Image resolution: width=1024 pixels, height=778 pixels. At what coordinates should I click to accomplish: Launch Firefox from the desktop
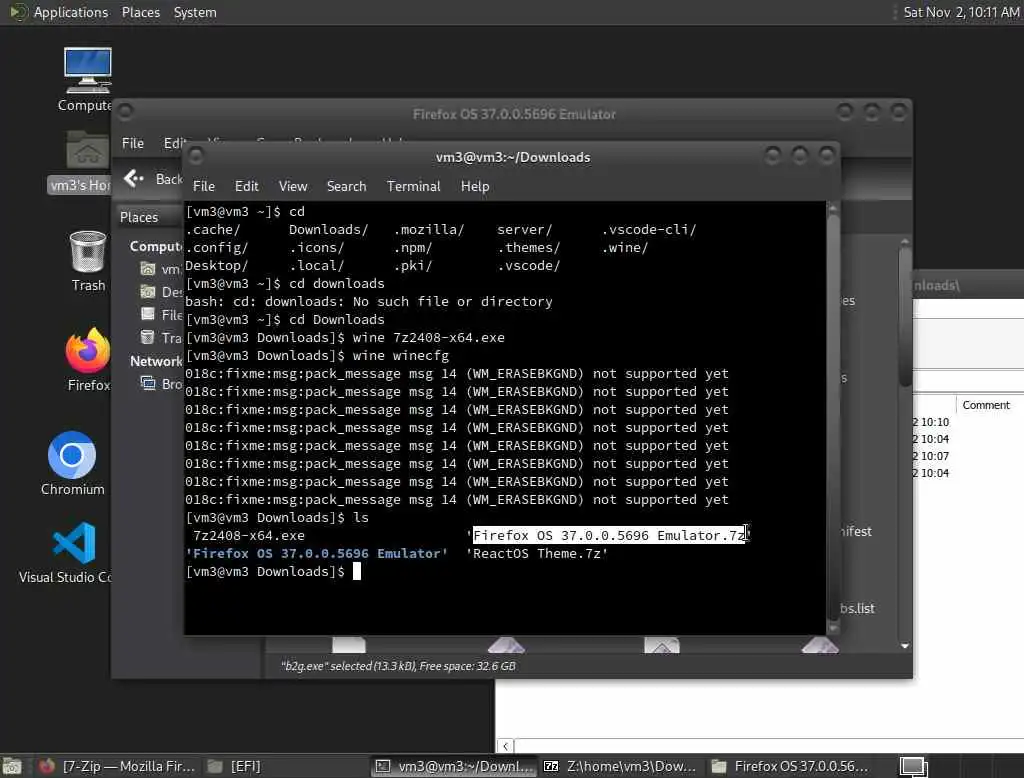88,359
